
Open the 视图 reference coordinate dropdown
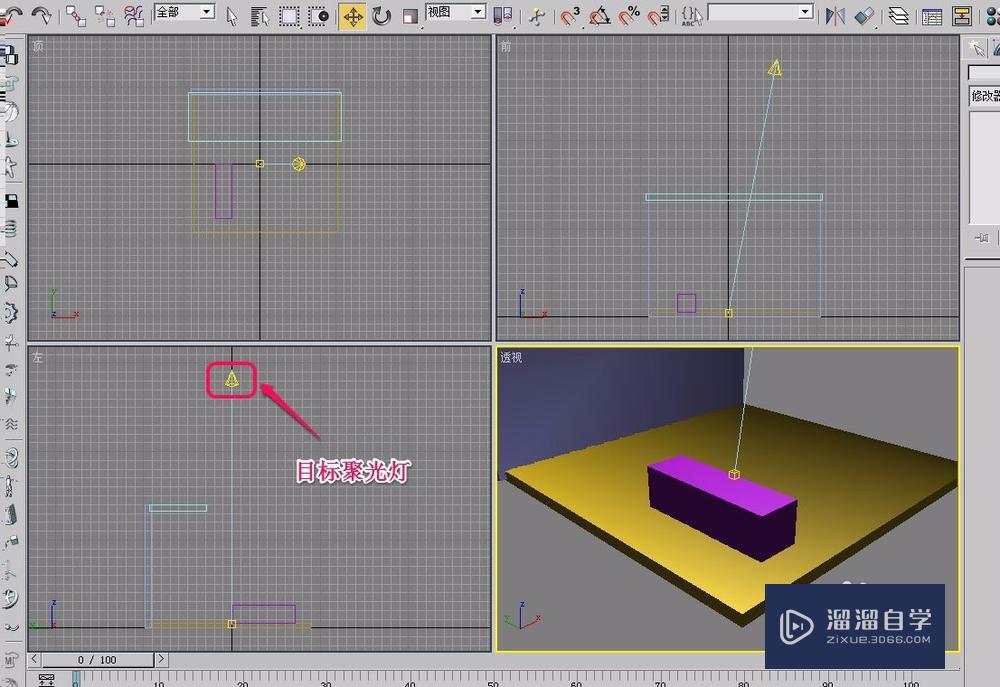pos(456,12)
